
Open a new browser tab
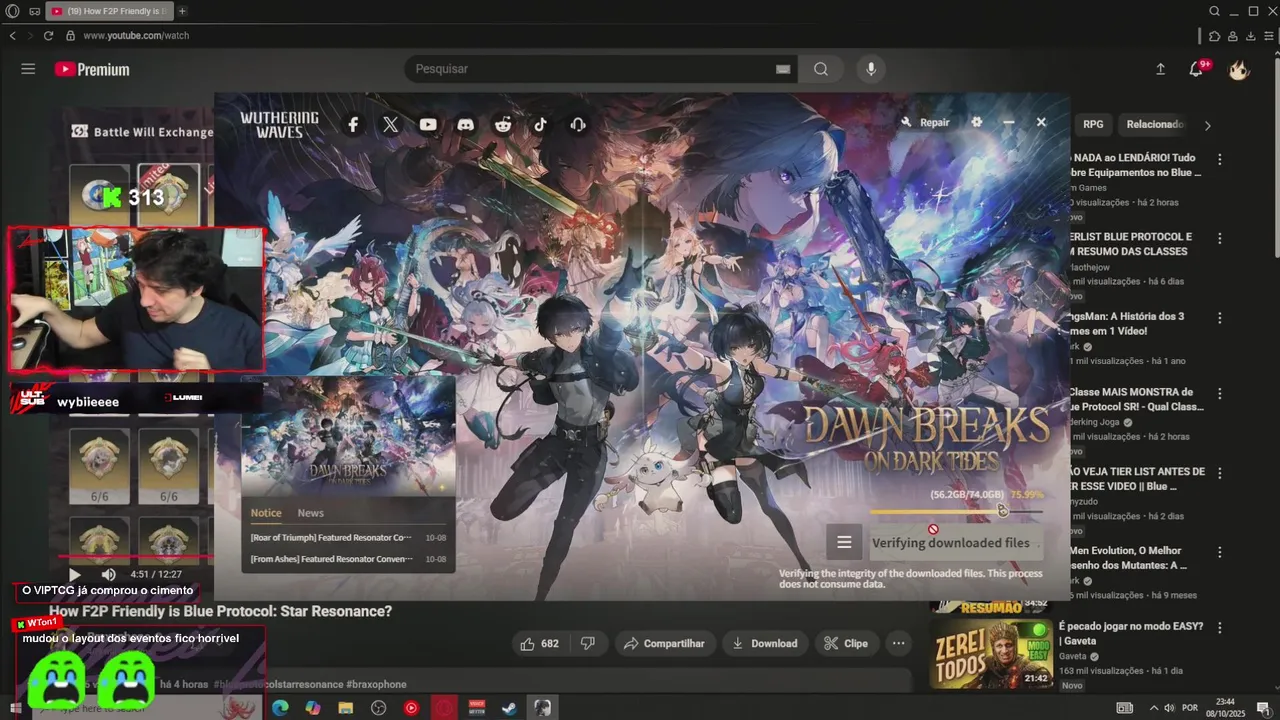pyautogui.click(x=182, y=11)
